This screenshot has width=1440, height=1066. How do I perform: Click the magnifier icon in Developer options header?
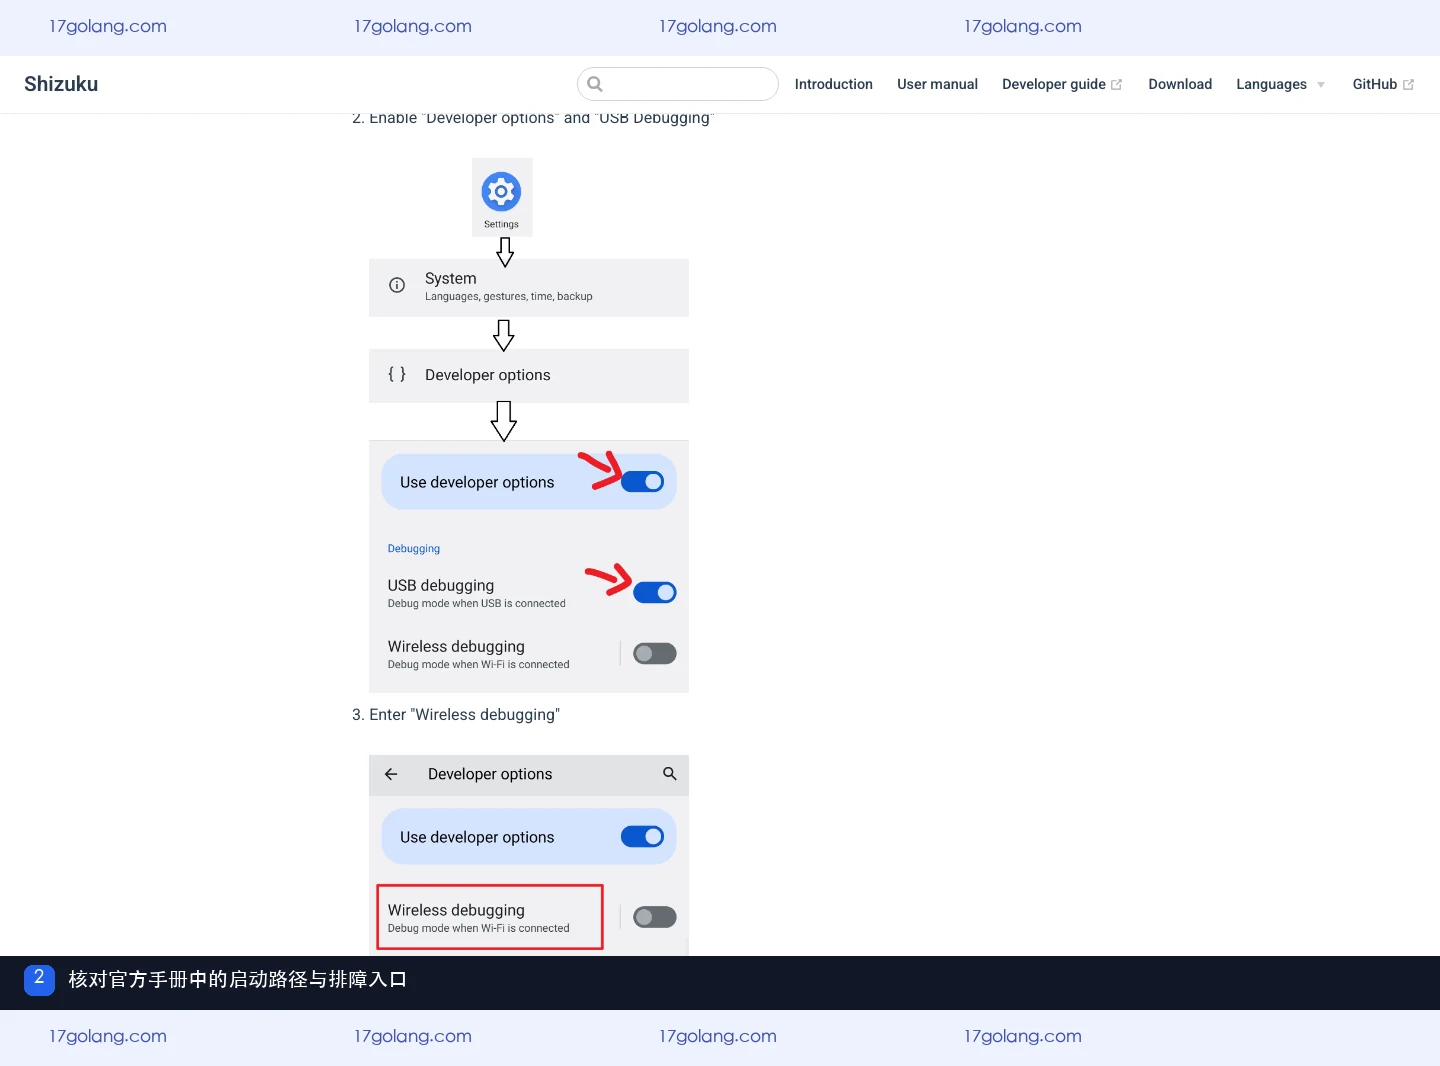tap(670, 774)
